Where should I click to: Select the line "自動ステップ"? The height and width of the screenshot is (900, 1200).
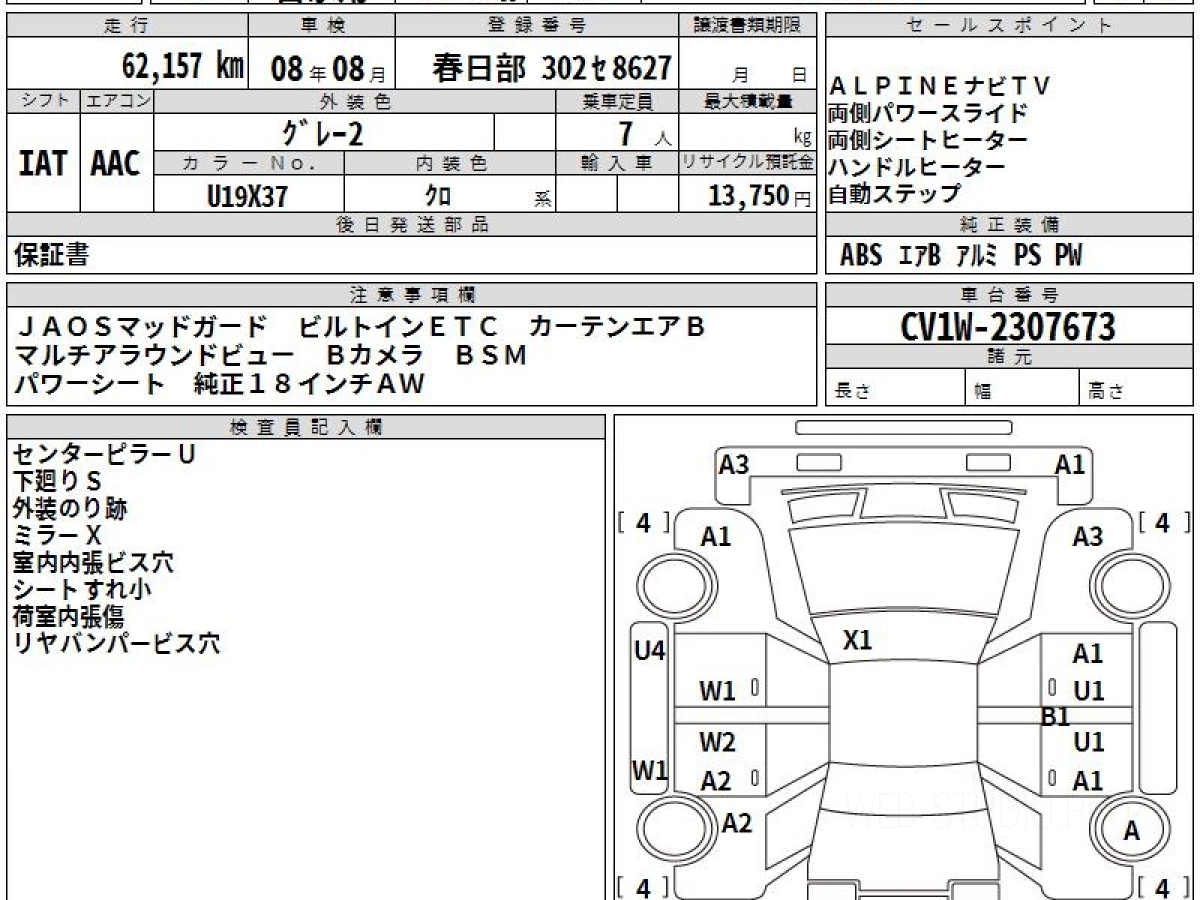click(894, 194)
